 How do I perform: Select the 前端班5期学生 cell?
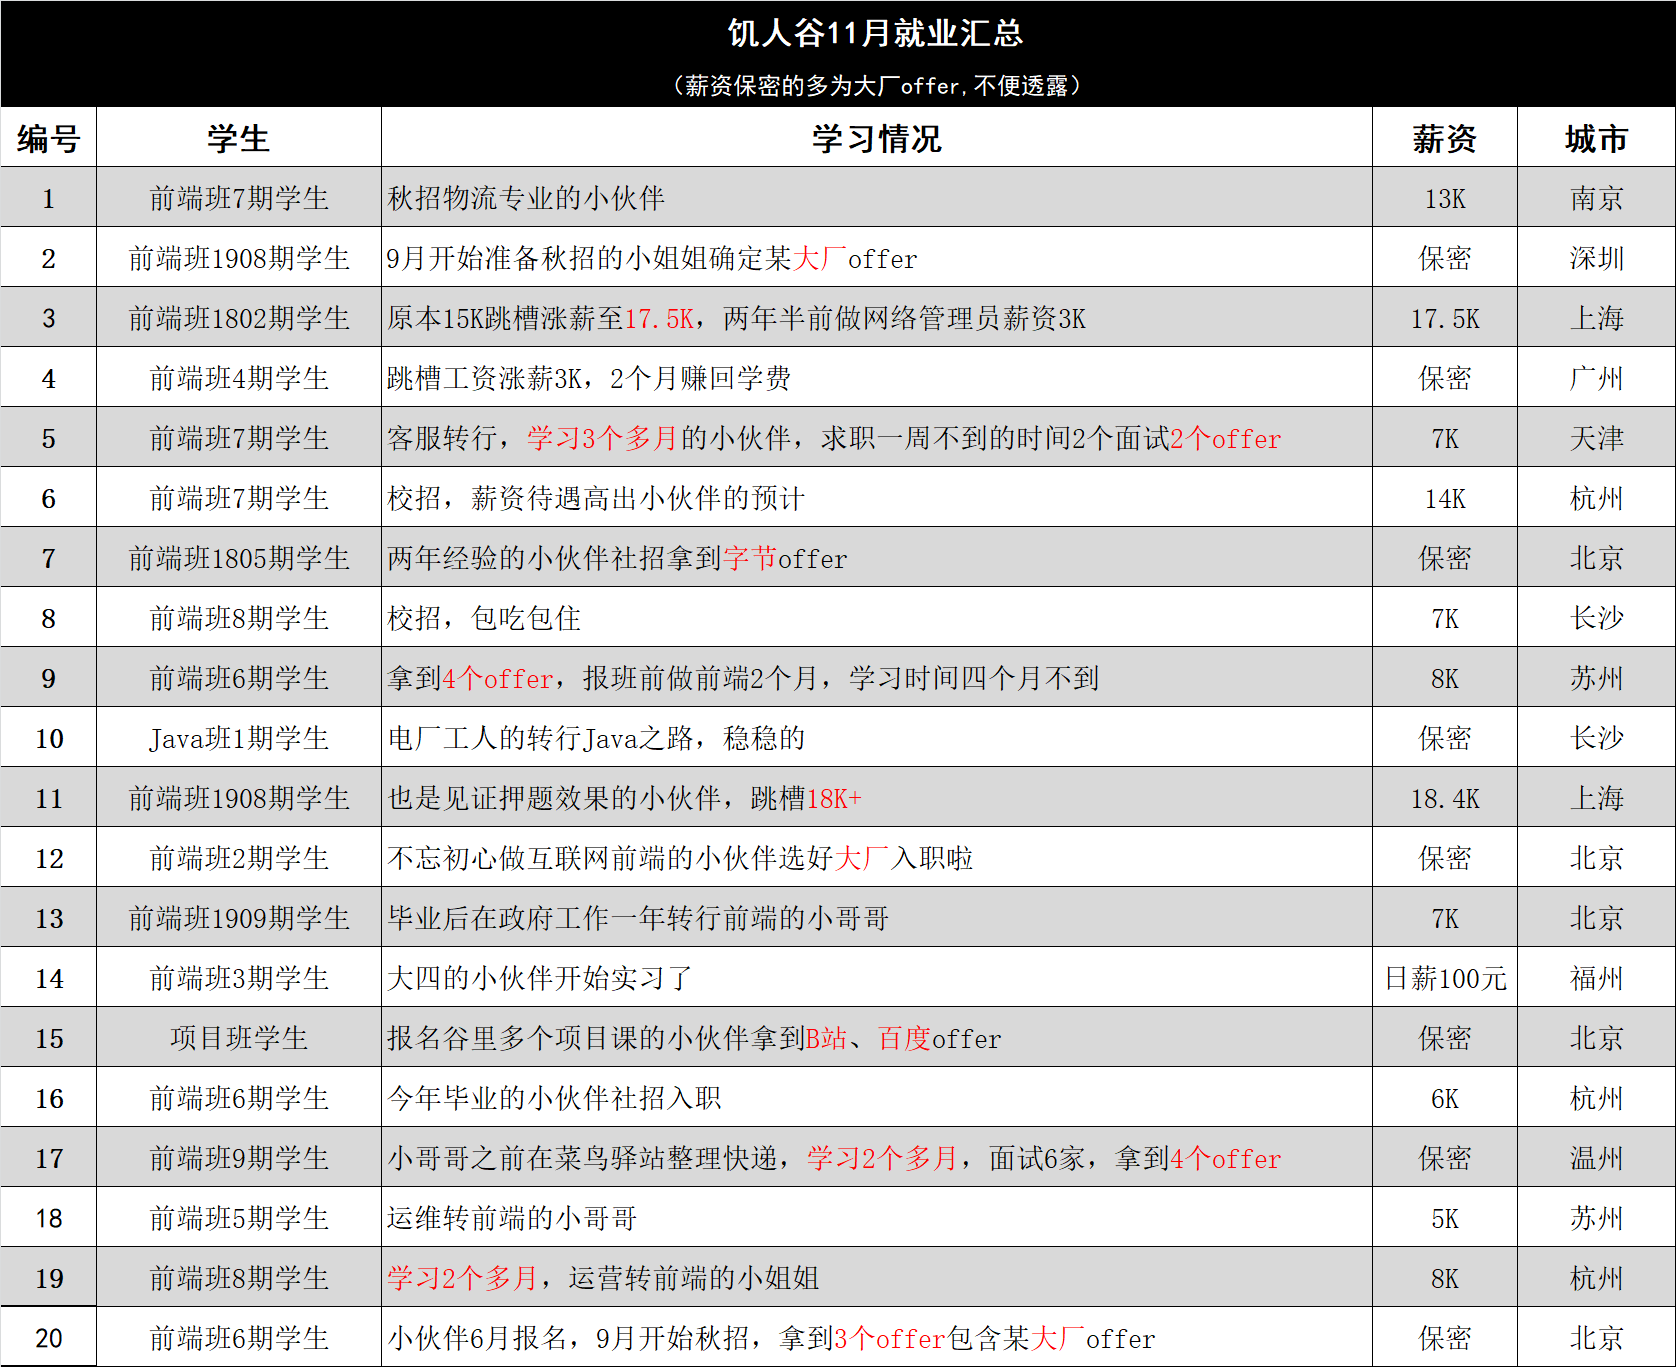click(x=239, y=1218)
